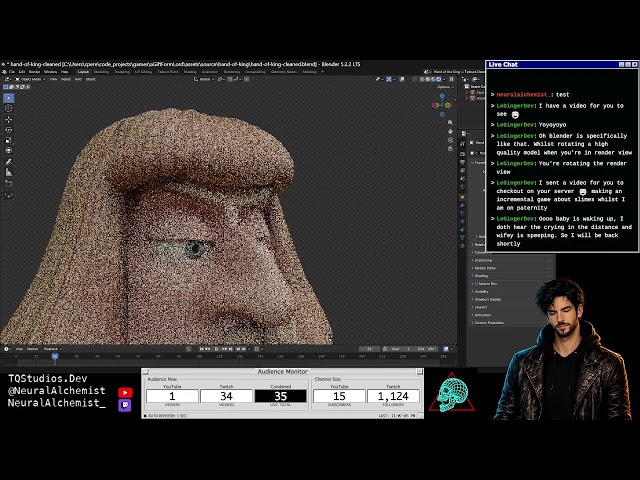
Task: Click the green Y axis gizmo handle
Action: (x=448, y=105)
